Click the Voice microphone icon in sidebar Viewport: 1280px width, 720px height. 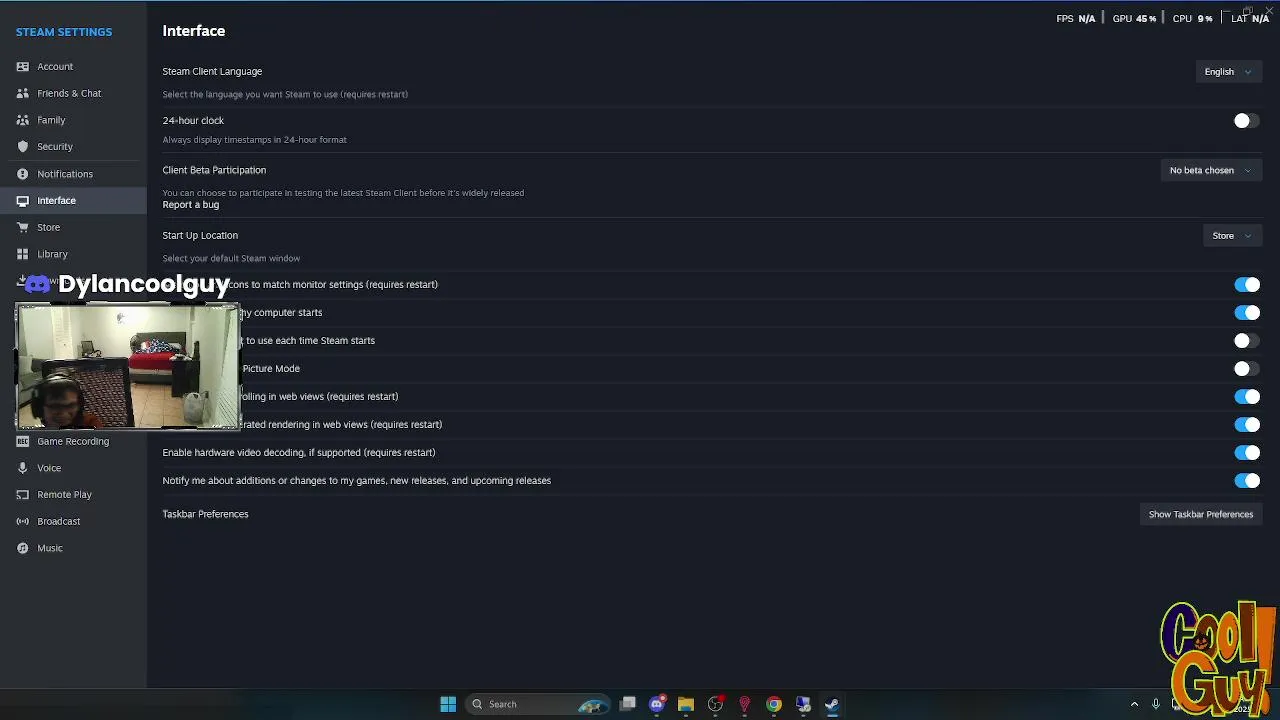[22, 468]
